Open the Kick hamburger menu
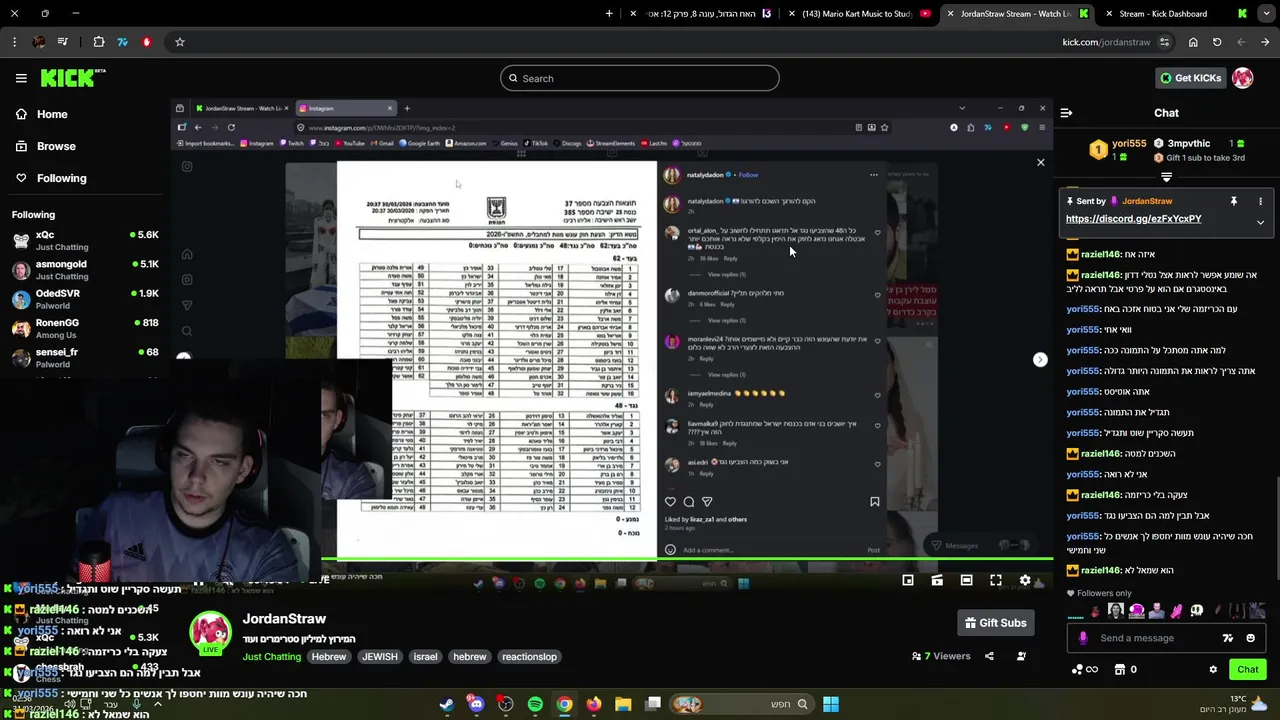 pyautogui.click(x=21, y=78)
